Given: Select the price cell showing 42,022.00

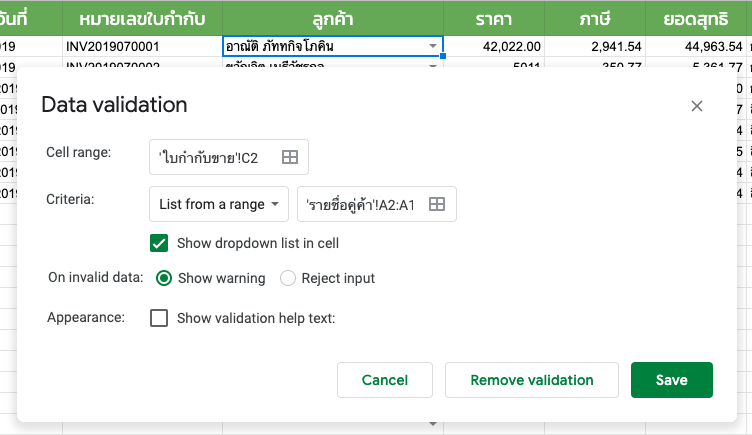Looking at the screenshot, I should (x=494, y=47).
